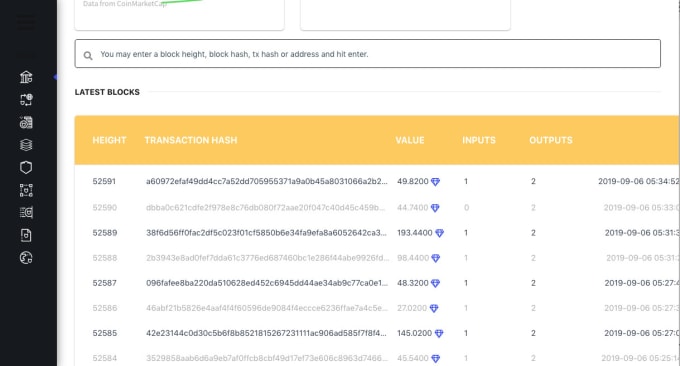Select the timestamp in row 52589
The width and height of the screenshot is (680, 366).
click(x=642, y=233)
